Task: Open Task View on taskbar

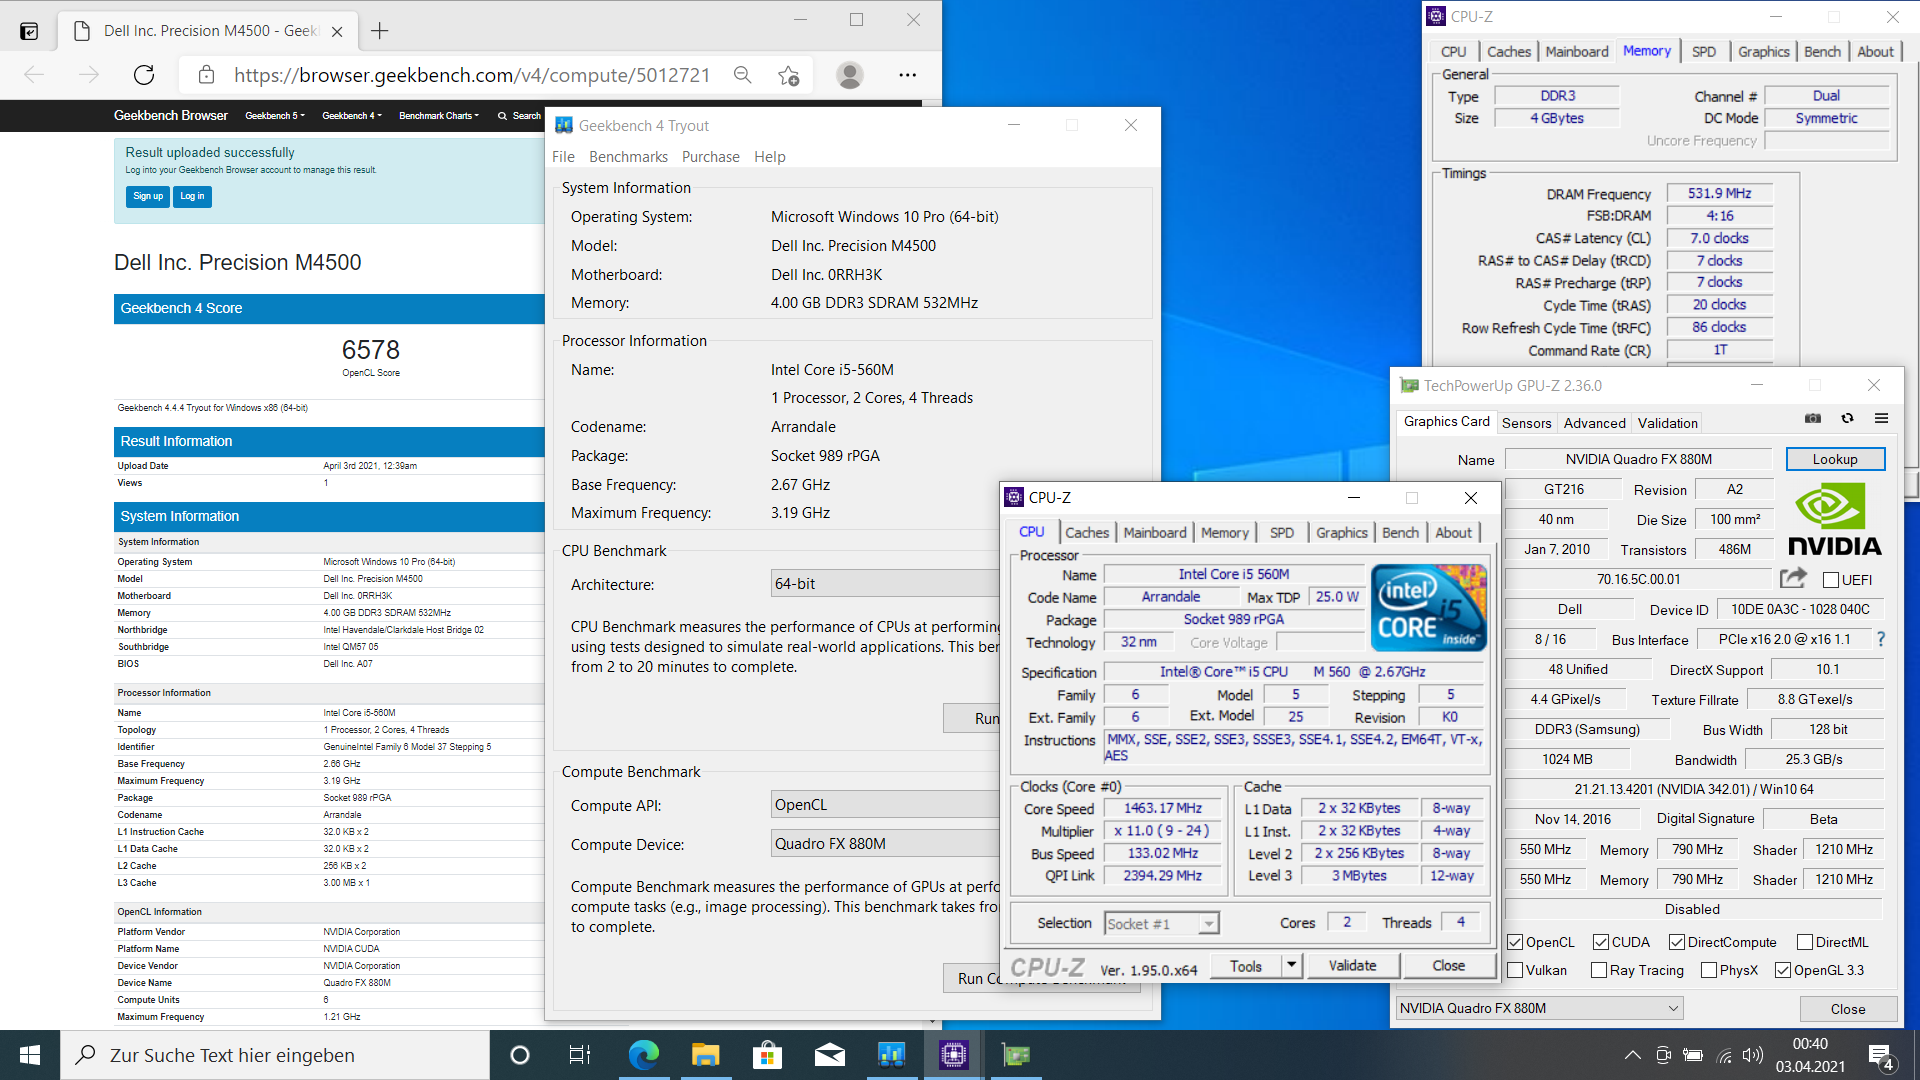Action: 579,1055
